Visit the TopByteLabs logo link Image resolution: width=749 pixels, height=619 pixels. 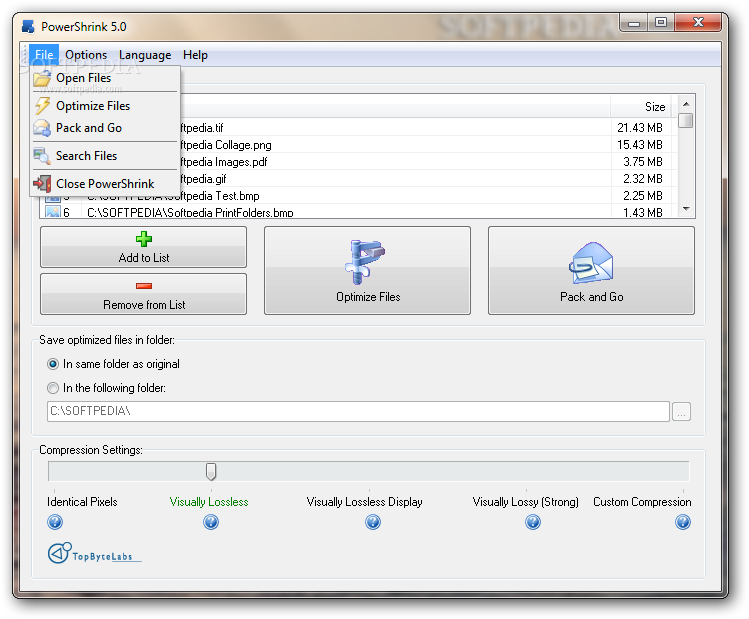tap(94, 553)
